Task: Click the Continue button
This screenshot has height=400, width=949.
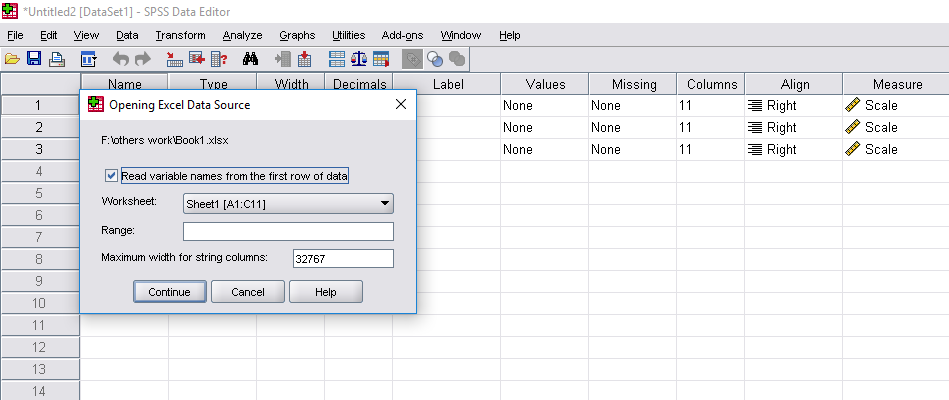Action: [169, 292]
